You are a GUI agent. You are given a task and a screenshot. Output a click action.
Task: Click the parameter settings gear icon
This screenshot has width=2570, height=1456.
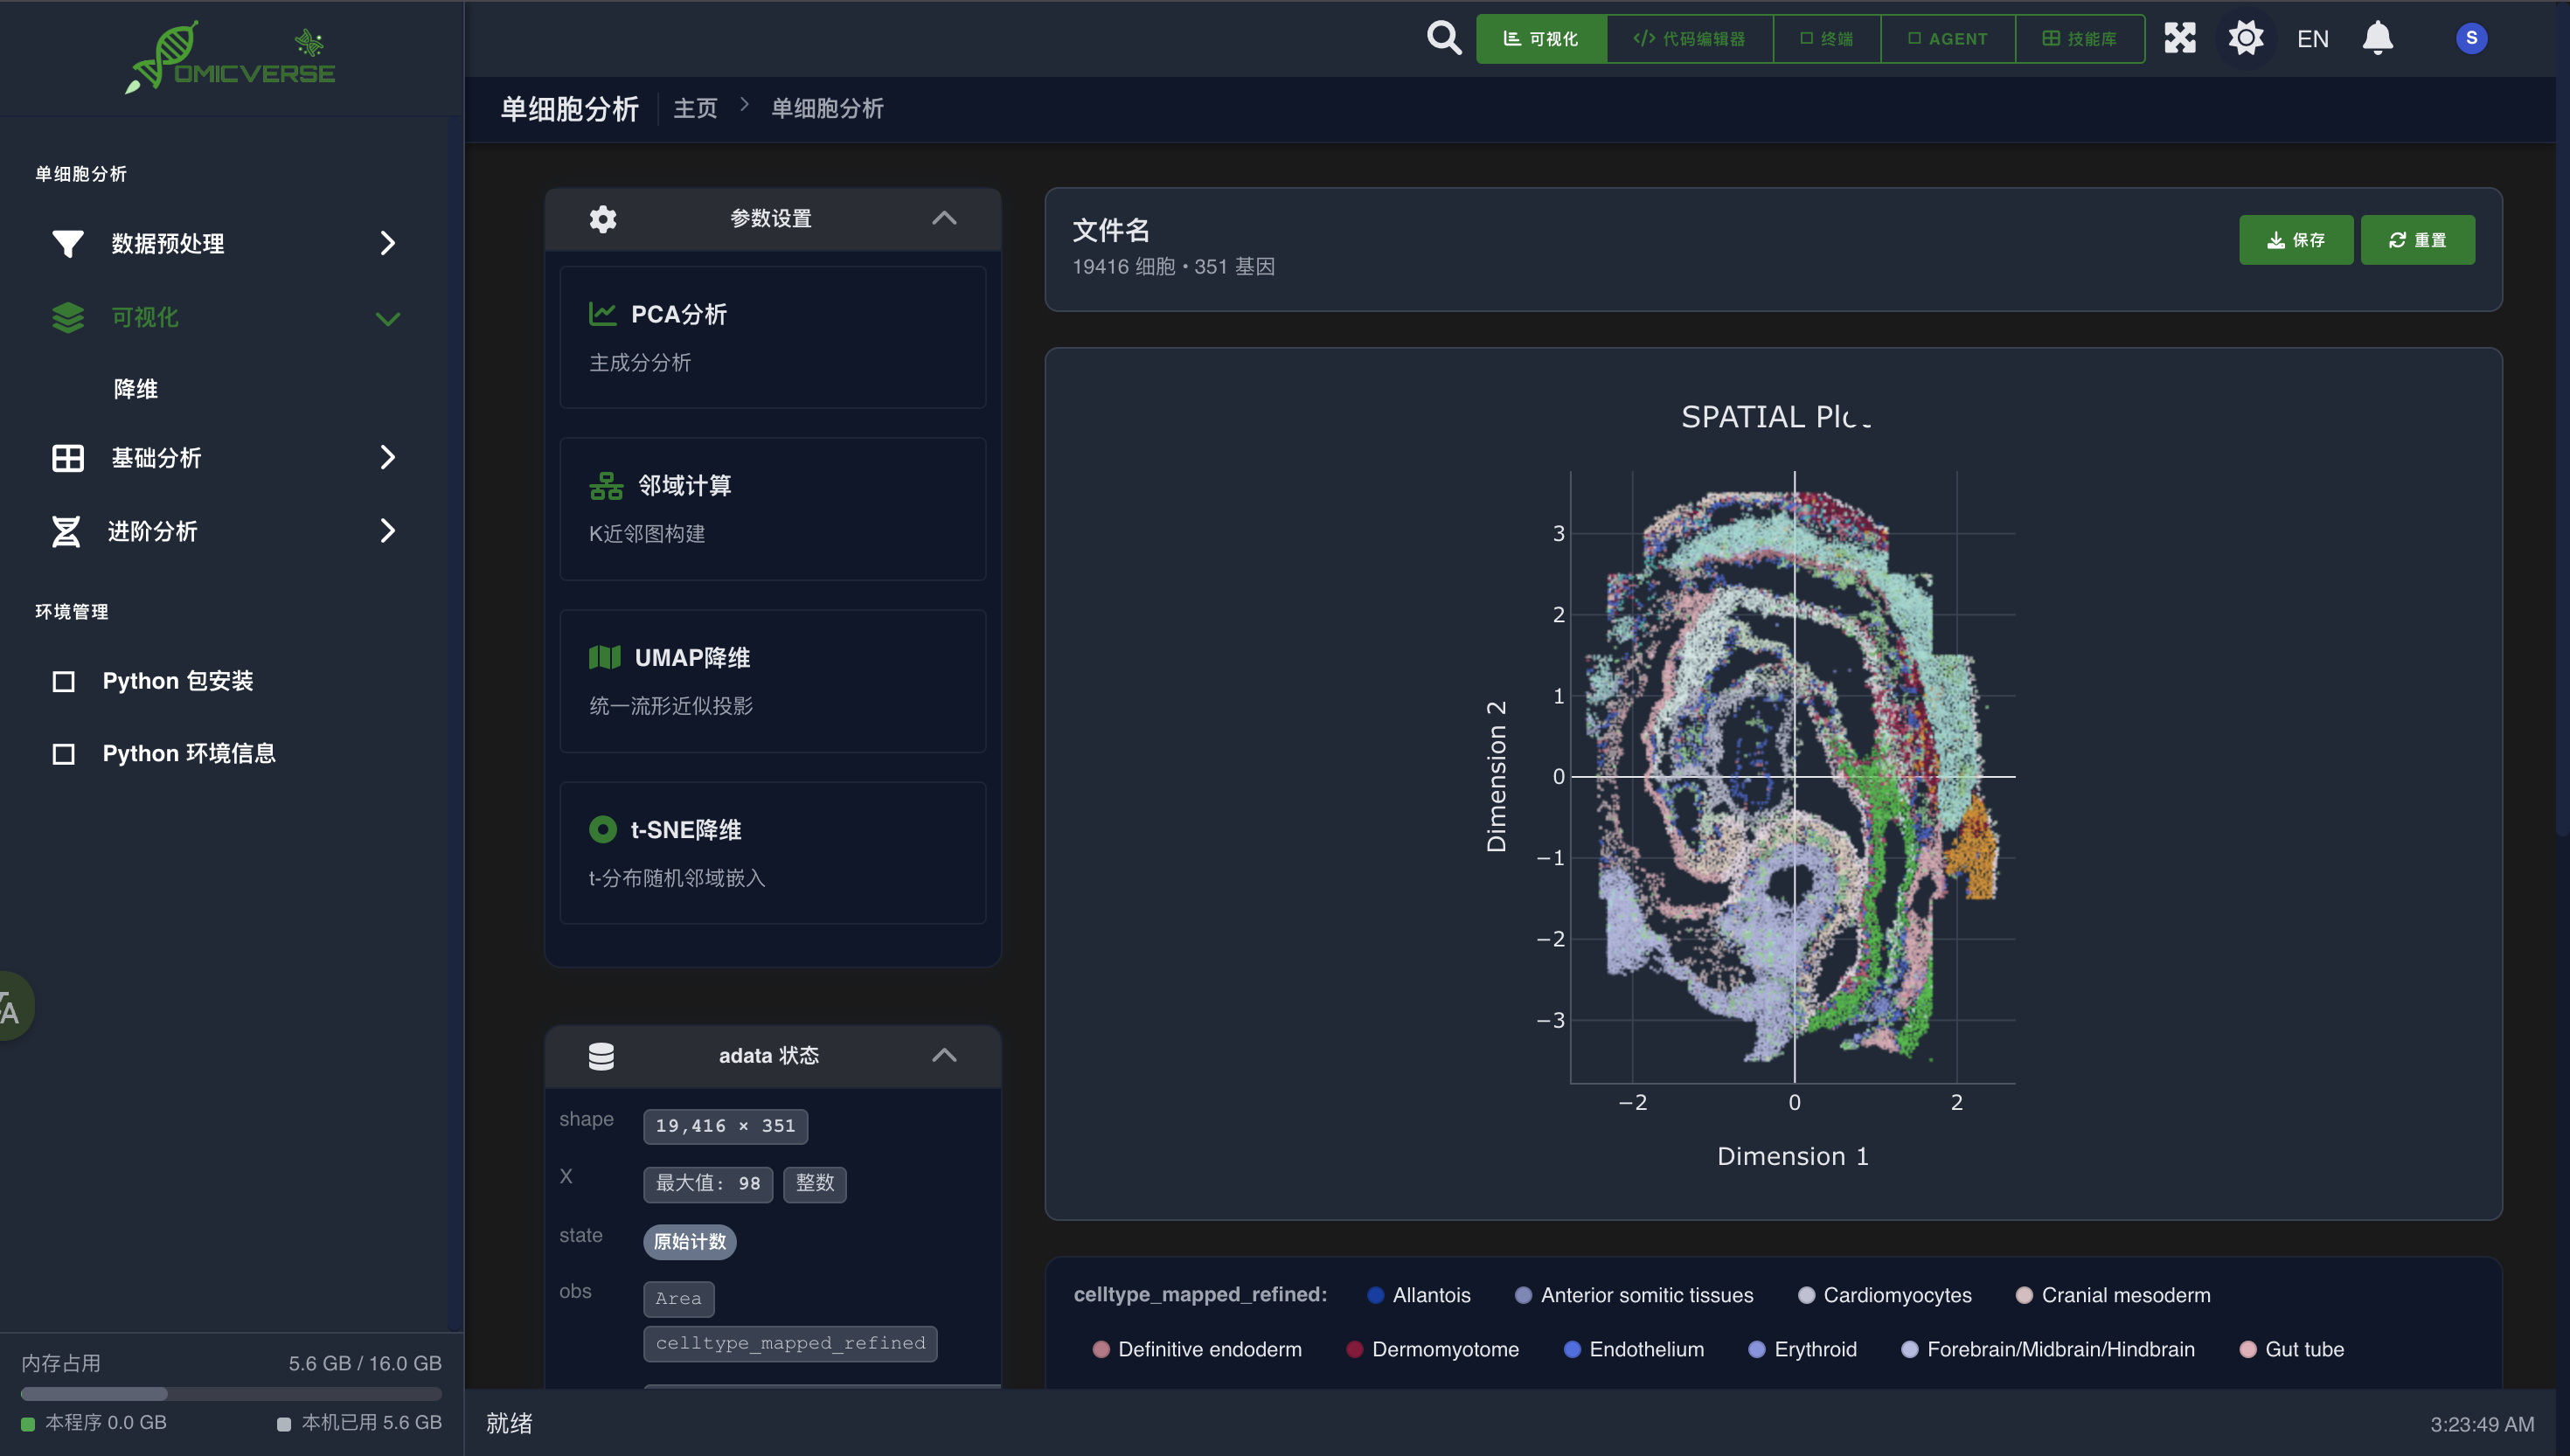[602, 219]
